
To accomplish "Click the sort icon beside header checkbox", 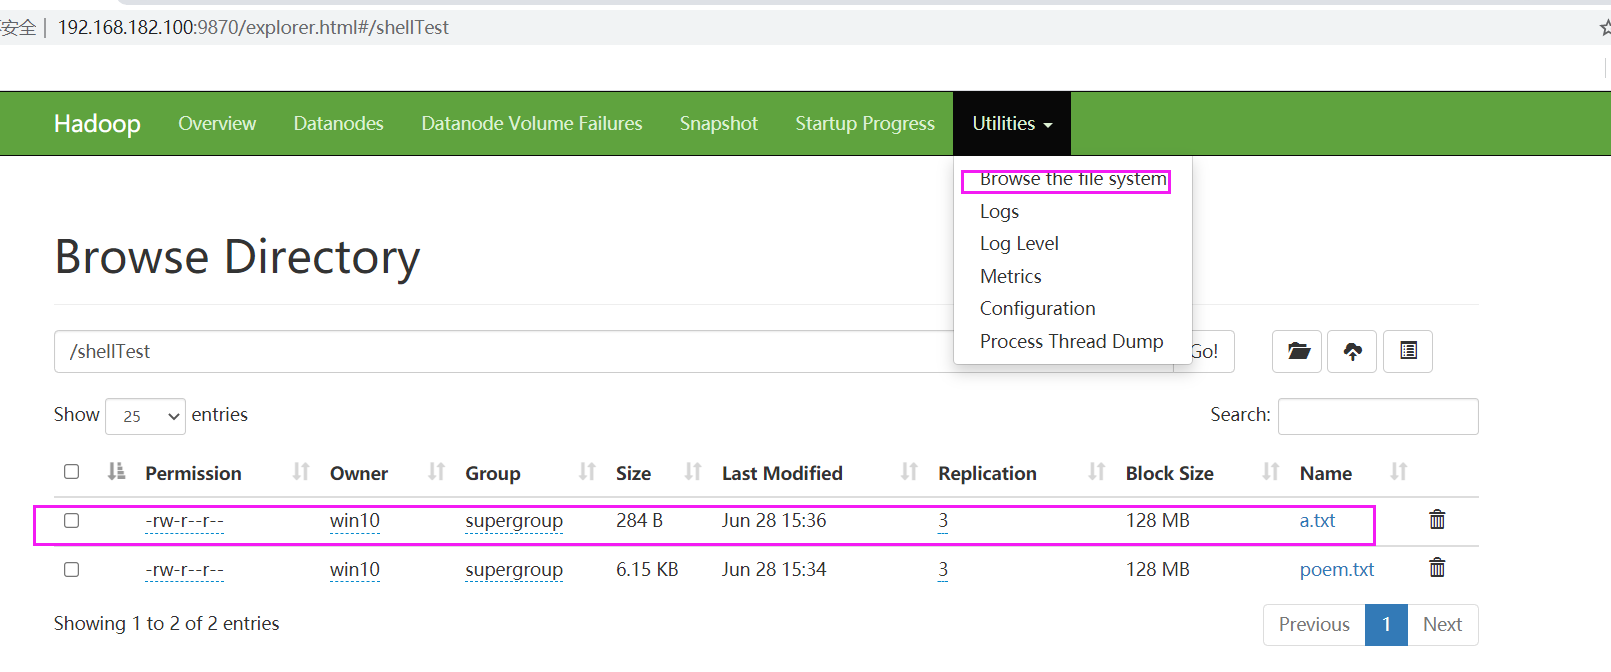I will pos(116,471).
